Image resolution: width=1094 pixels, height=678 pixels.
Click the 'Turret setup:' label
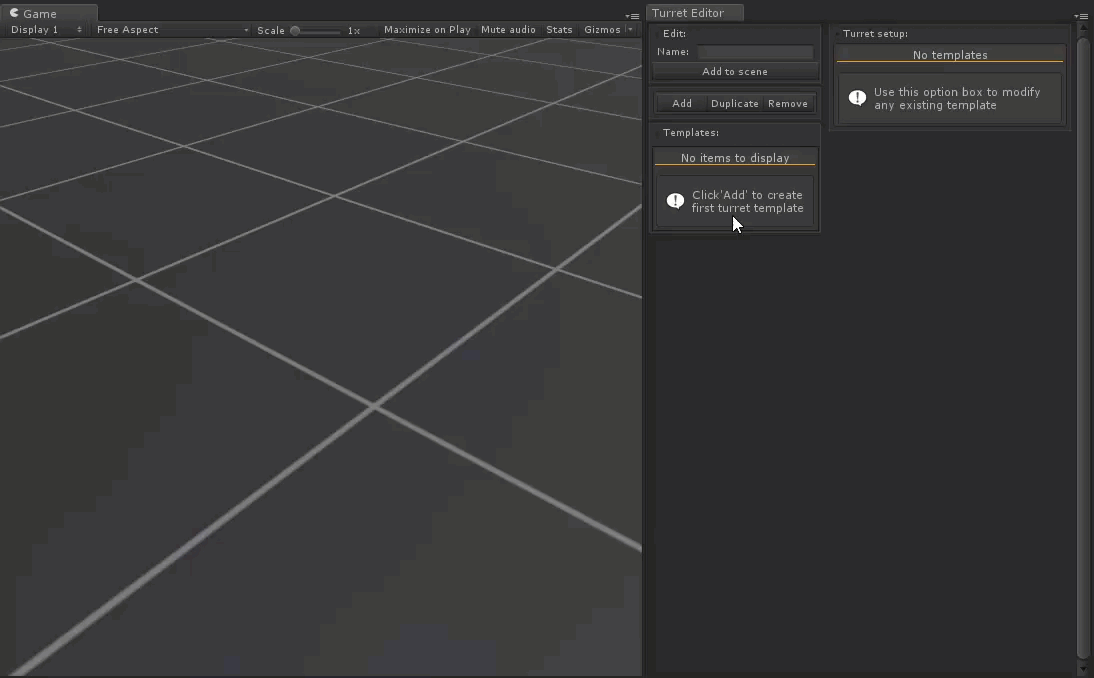pos(875,33)
